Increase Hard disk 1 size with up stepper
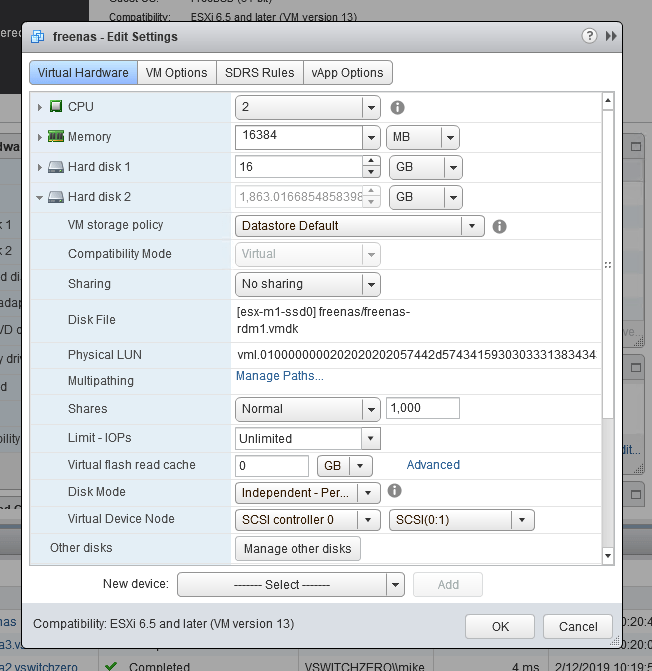The width and height of the screenshot is (652, 671). point(371,161)
